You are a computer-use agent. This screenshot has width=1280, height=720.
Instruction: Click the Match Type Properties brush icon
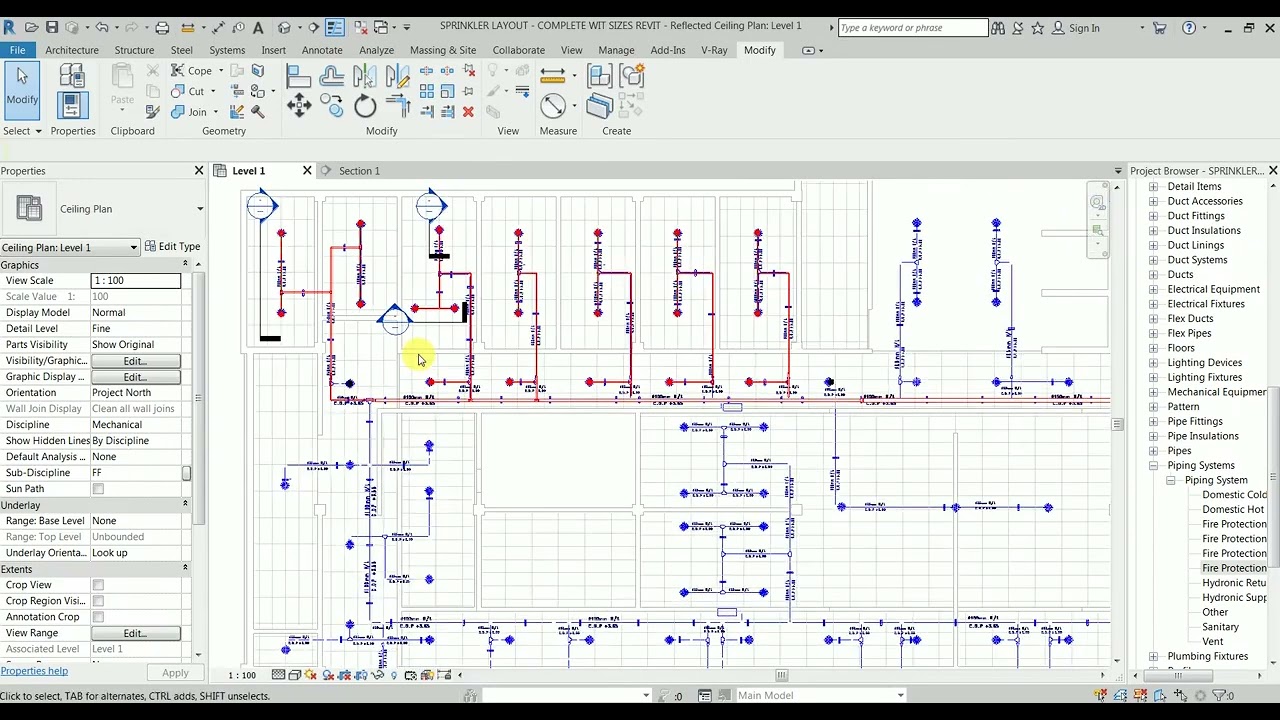153,111
